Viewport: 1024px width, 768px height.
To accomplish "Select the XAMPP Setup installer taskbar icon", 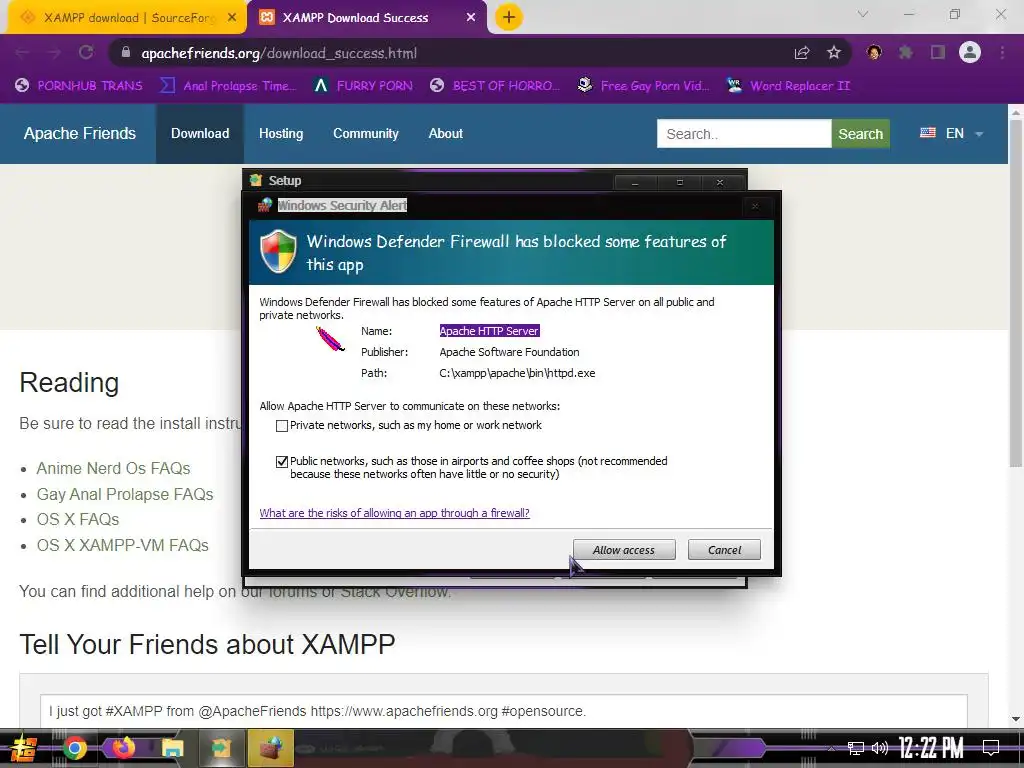I will pyautogui.click(x=222, y=748).
